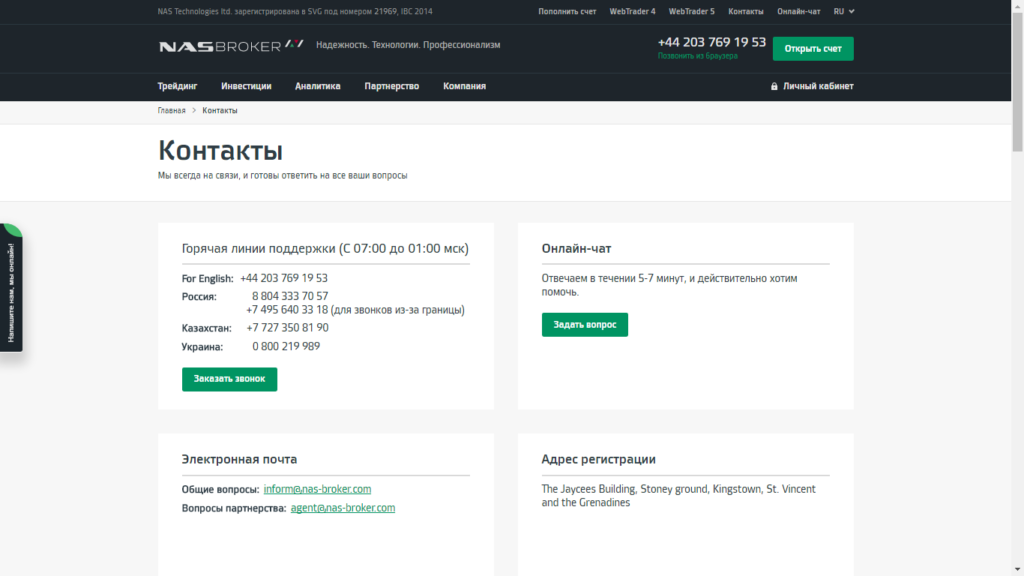The image size is (1024, 576).
Task: Click the header phone number +44 203 769 19 53
Action: pos(712,42)
